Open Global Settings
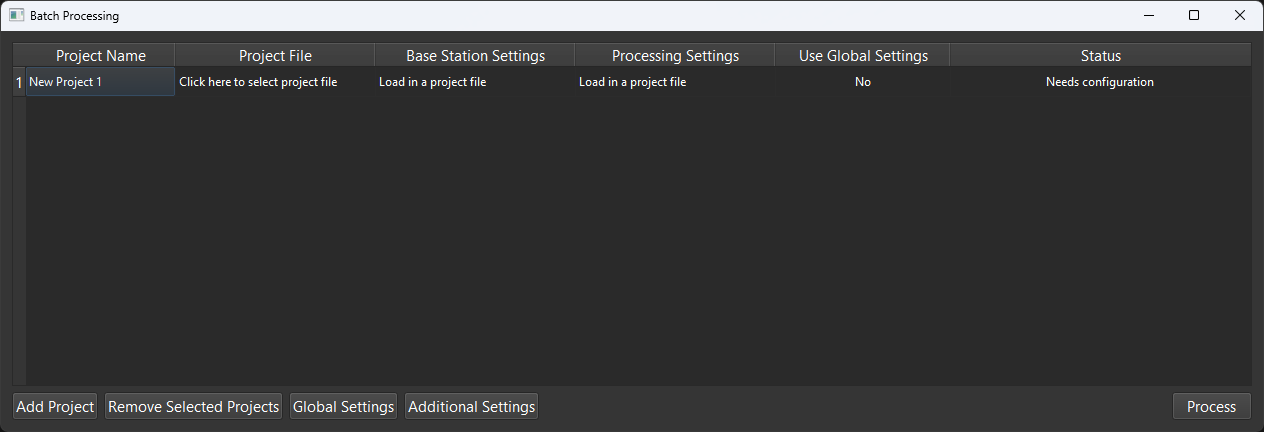The image size is (1264, 432). tap(343, 406)
